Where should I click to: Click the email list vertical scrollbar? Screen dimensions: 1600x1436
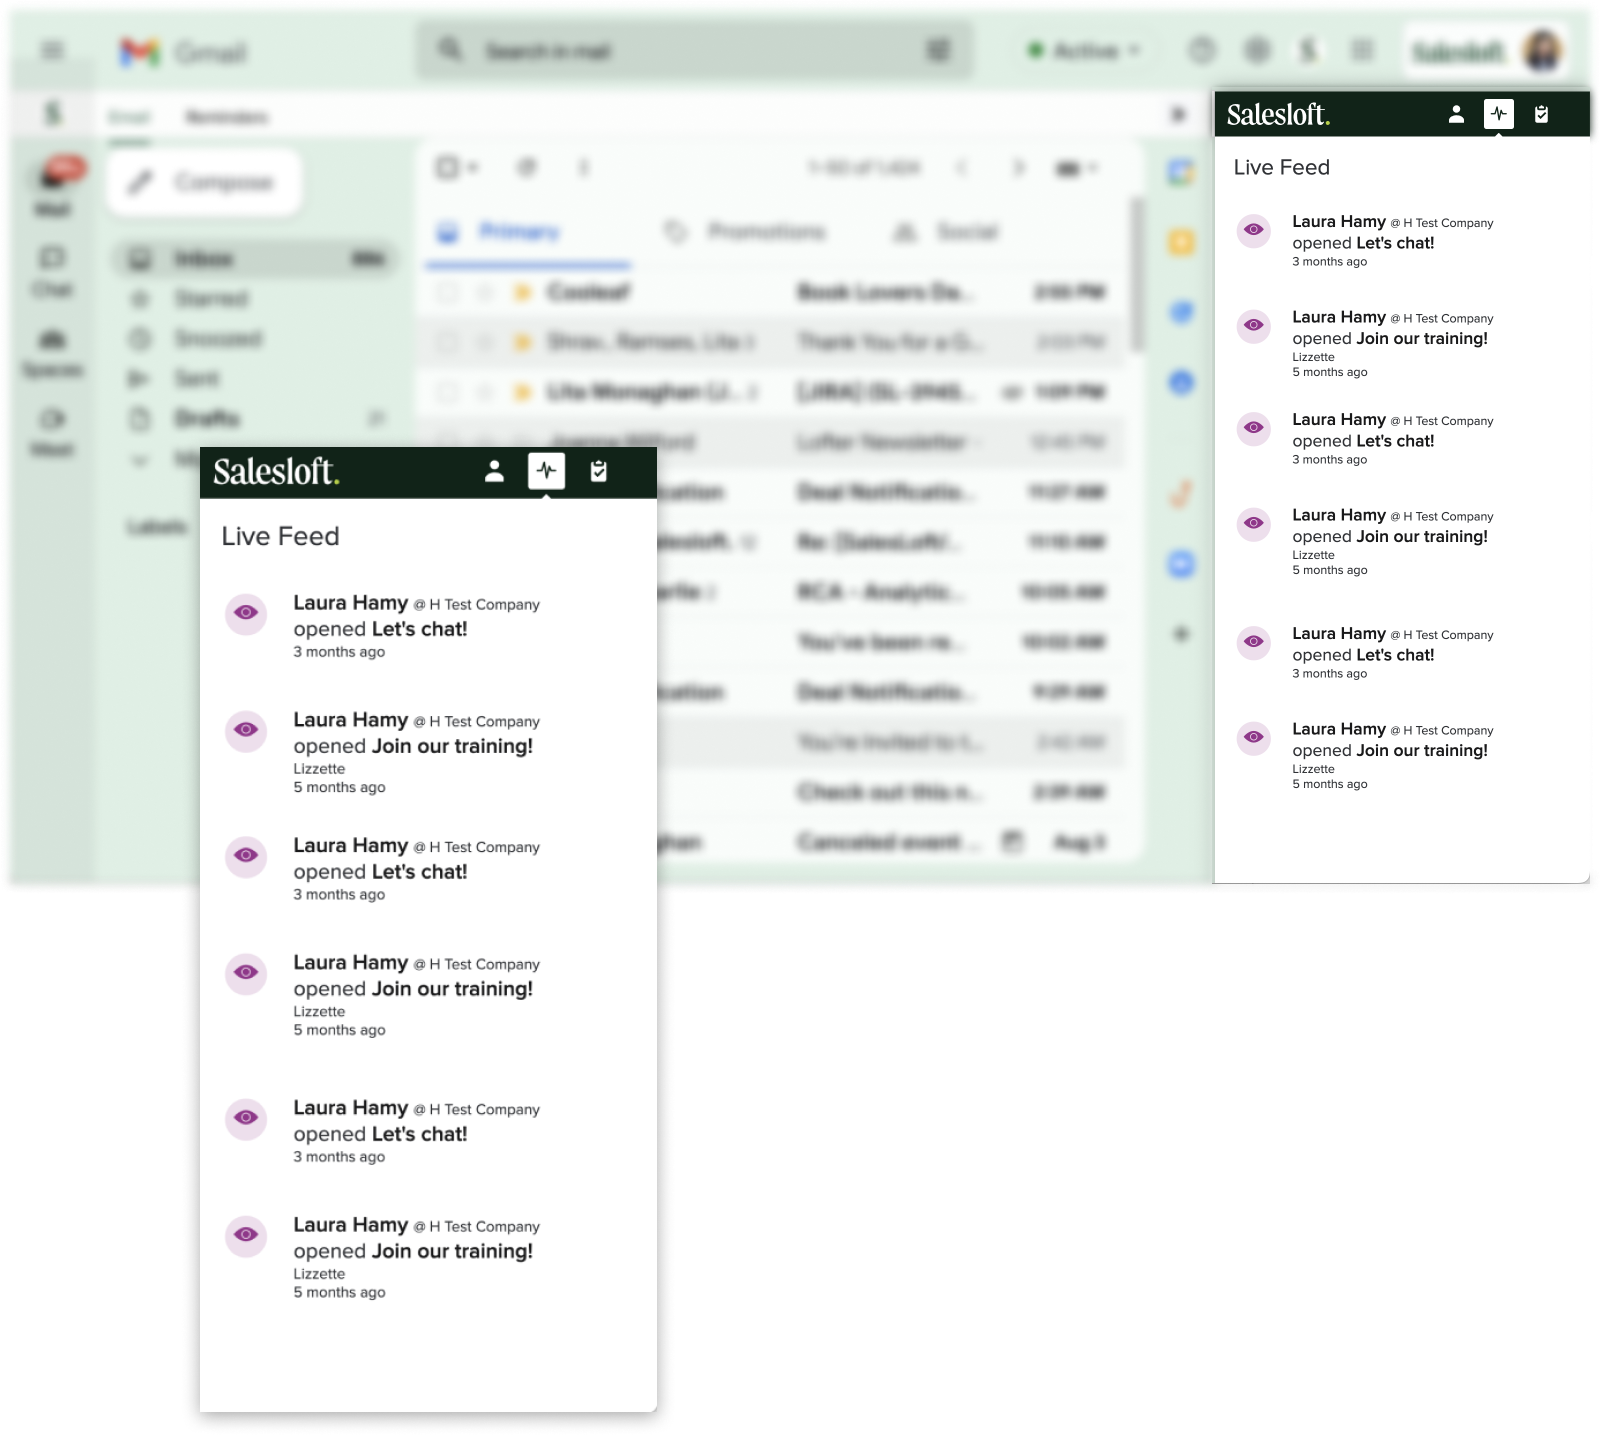[1135, 275]
